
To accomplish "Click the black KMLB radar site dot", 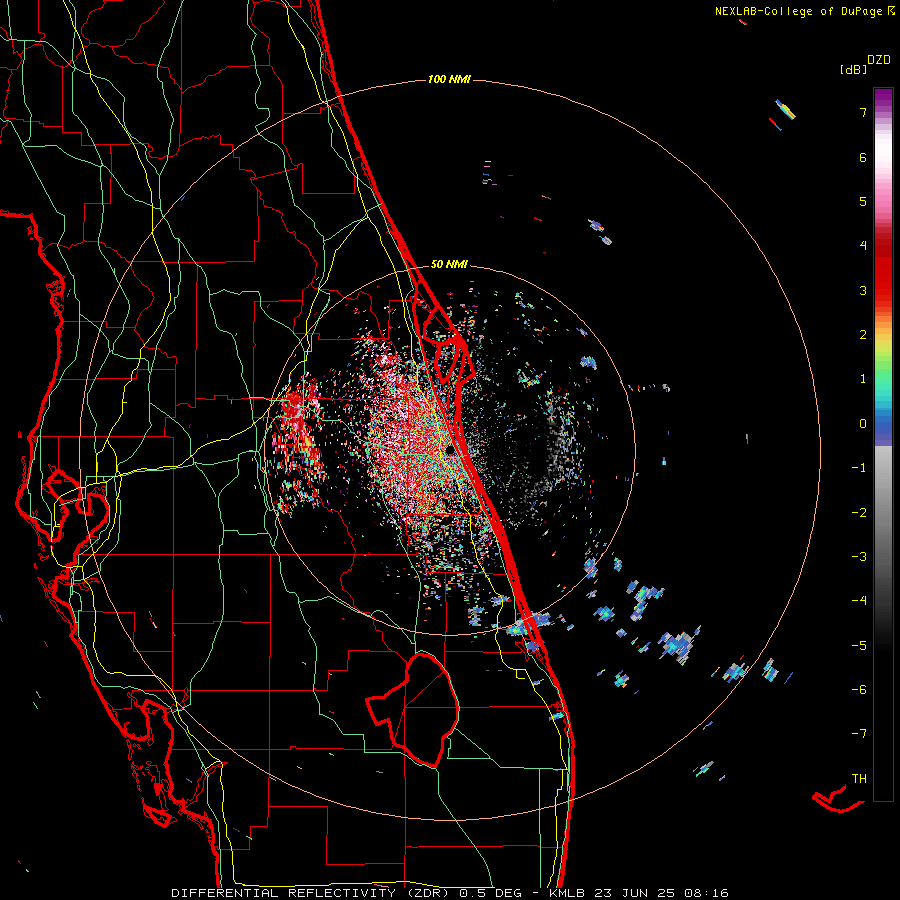I will pyautogui.click(x=450, y=450).
